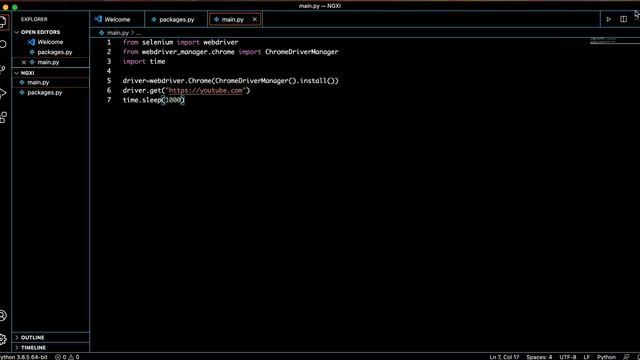Close main.py in Open Editors list
Screen dimensions: 640x360
(24, 62)
